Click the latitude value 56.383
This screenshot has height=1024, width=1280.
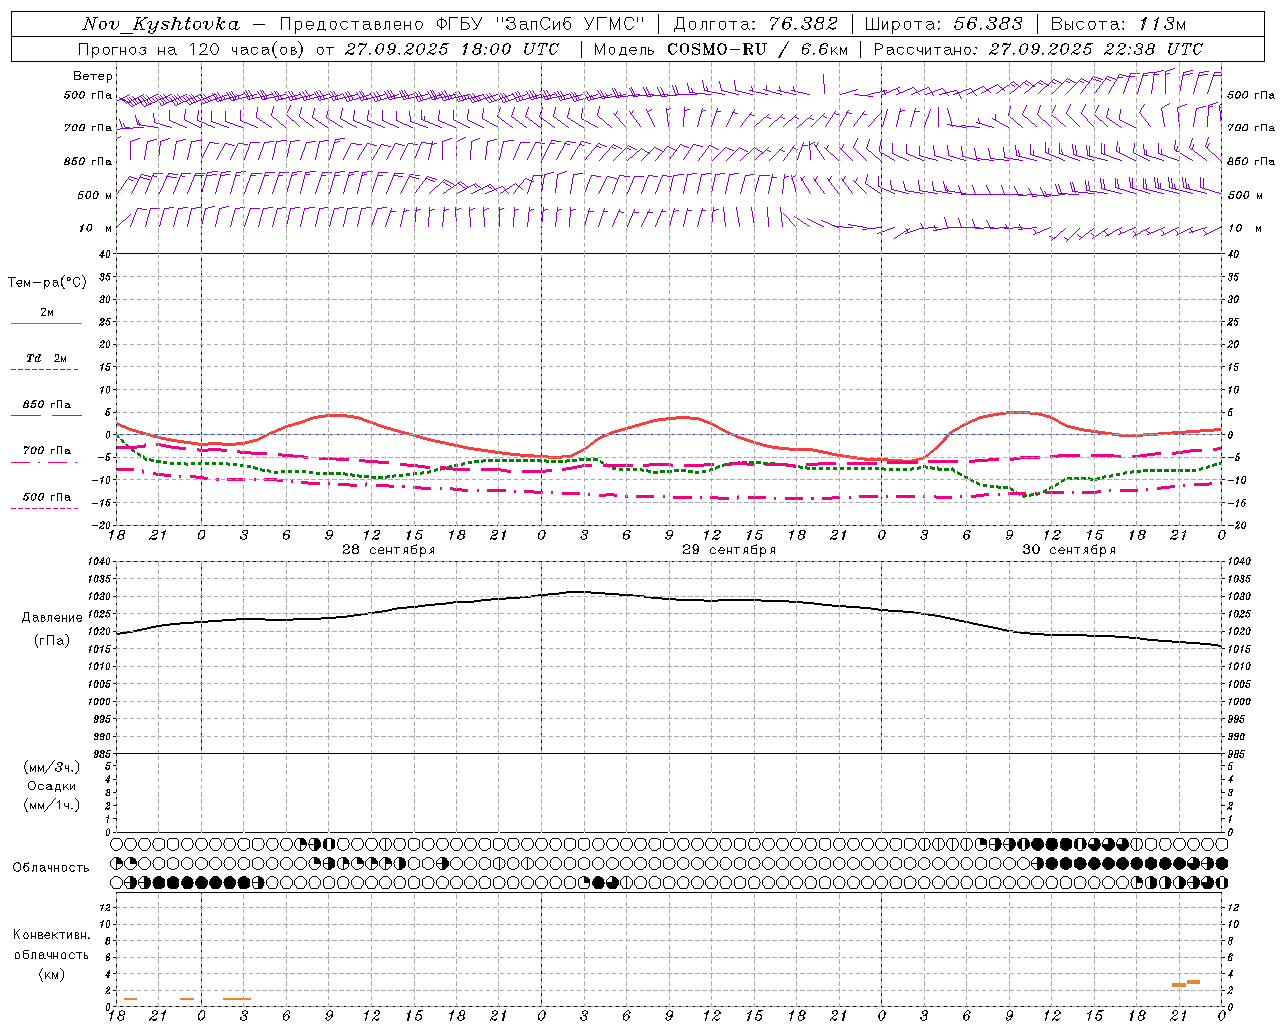989,24
